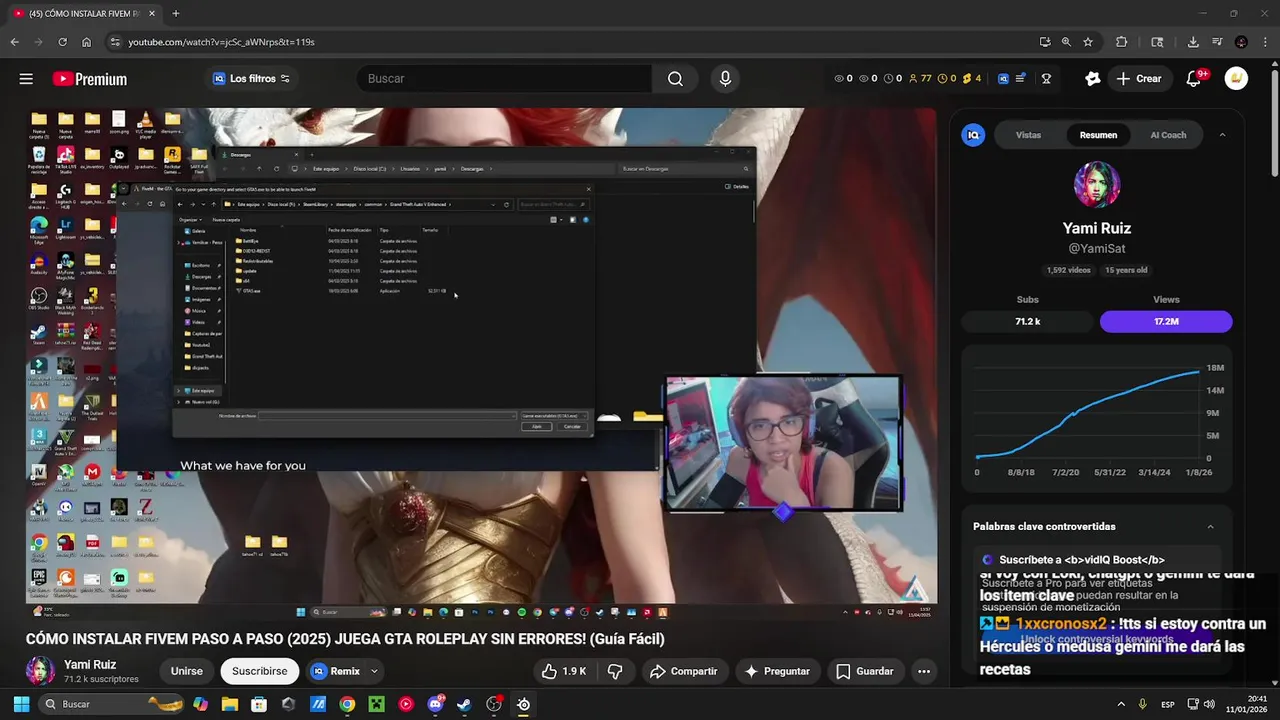
Task: Click the install app icon in address bar
Action: click(x=1045, y=42)
